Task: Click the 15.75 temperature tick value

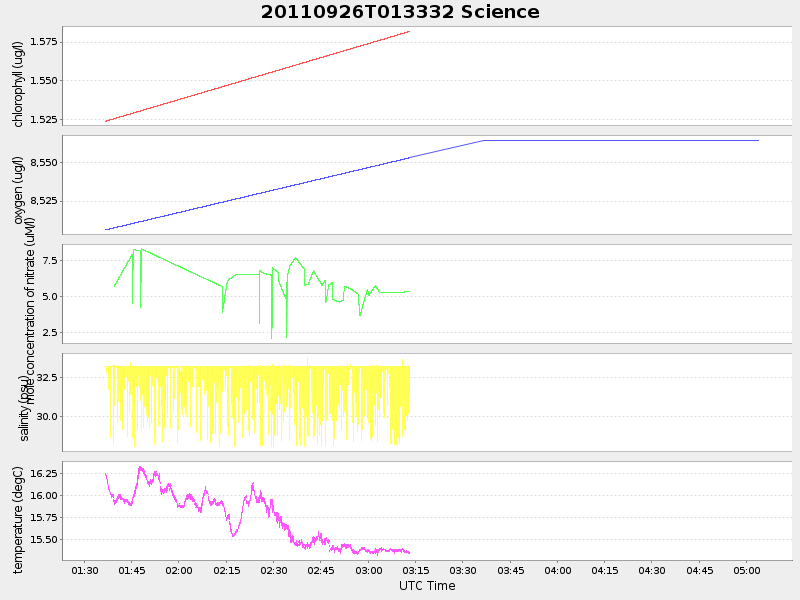Action: pos(44,517)
